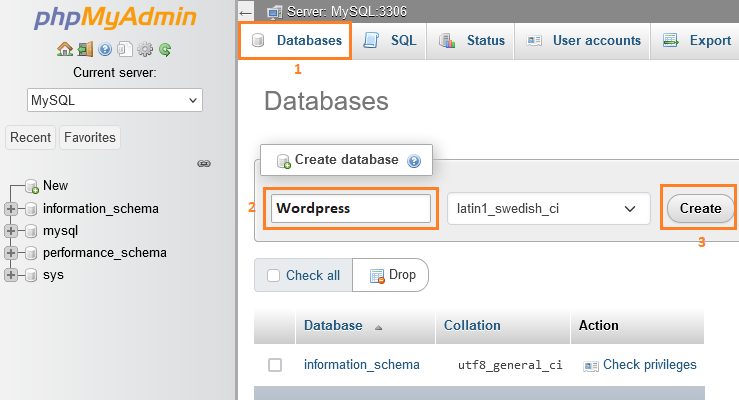Image resolution: width=739 pixels, height=400 pixels.
Task: Tick the information_schema row checkbox
Action: pos(275,365)
